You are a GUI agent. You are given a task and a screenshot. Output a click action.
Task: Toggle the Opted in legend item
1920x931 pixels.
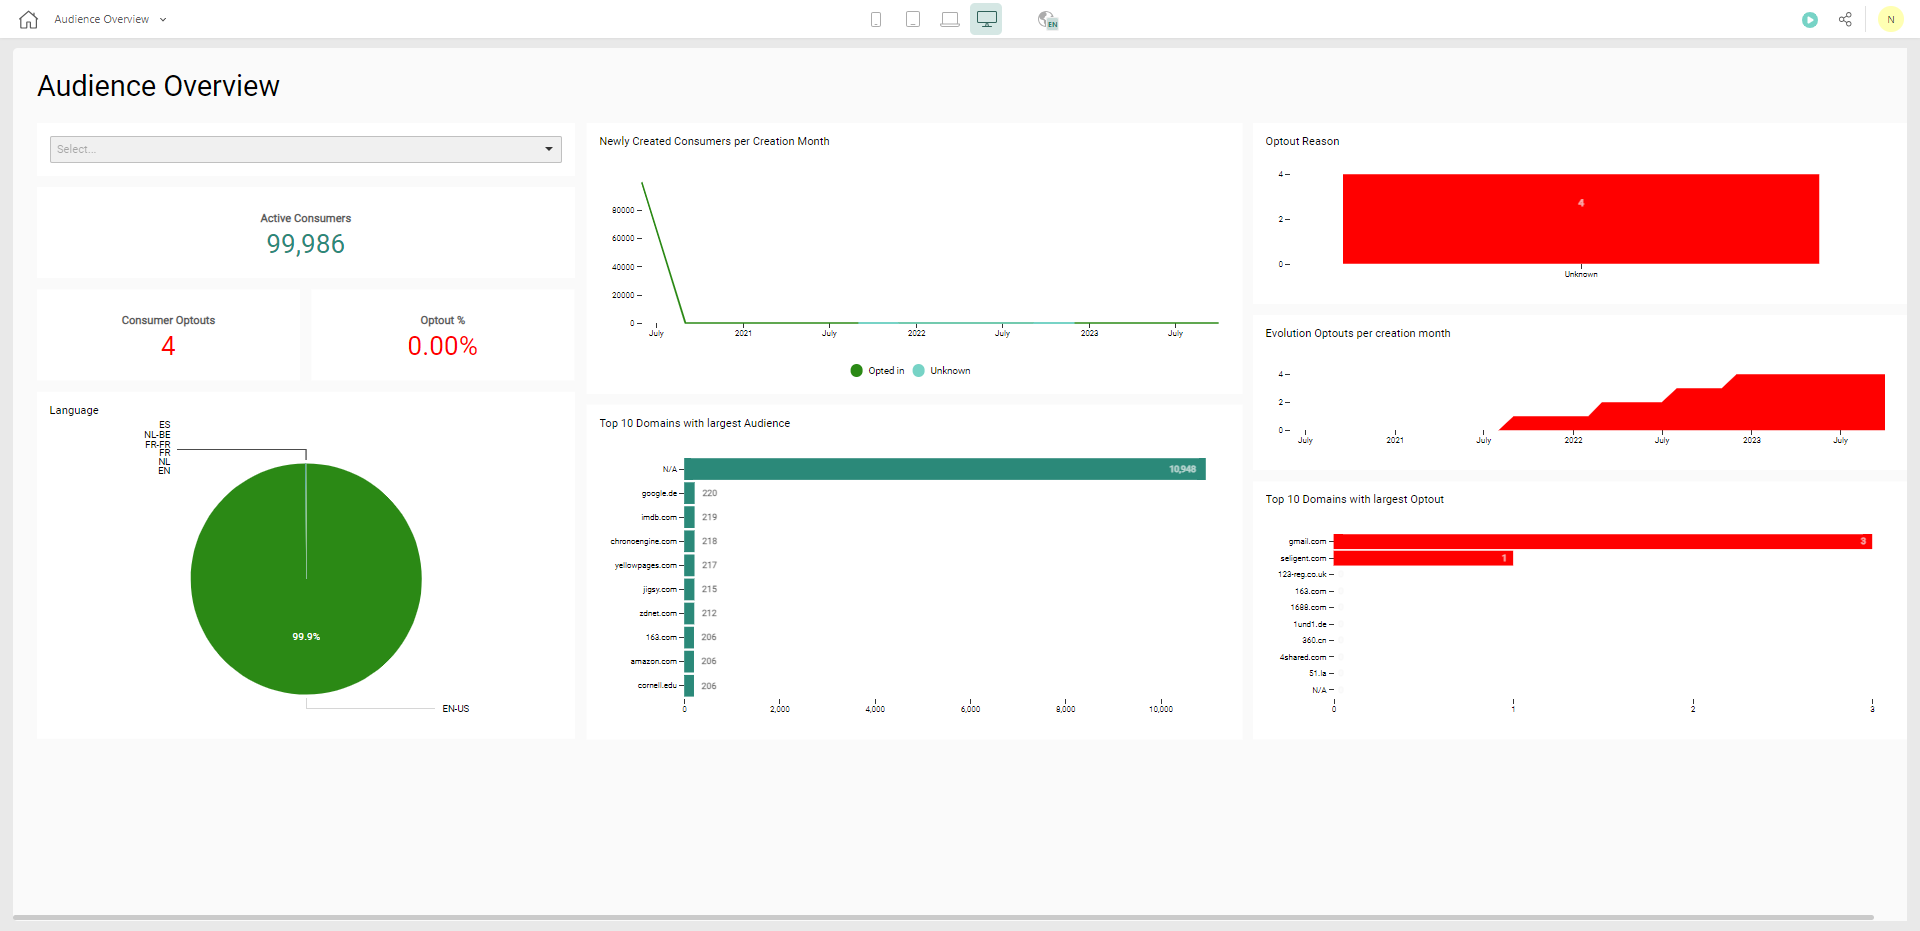point(877,371)
